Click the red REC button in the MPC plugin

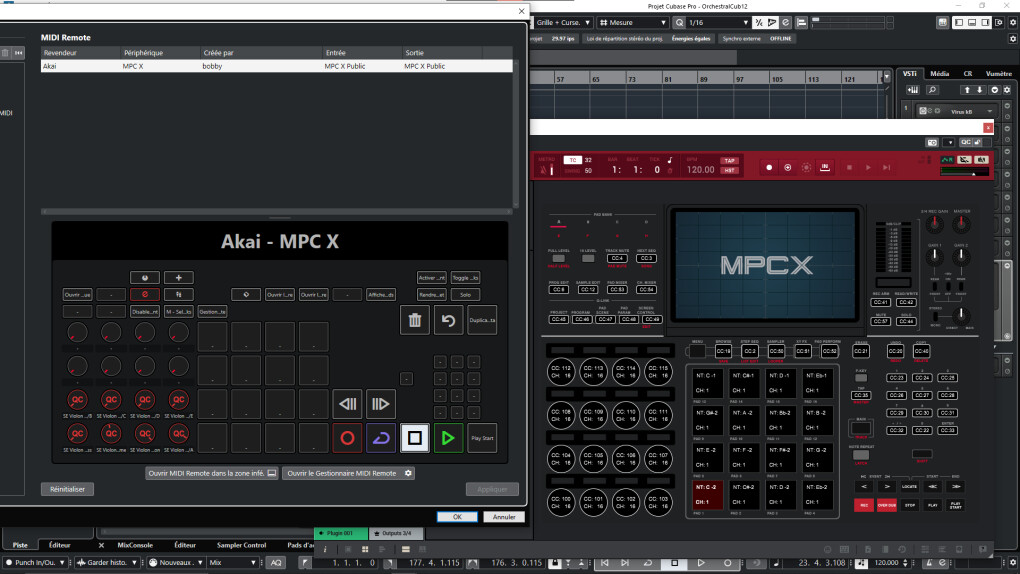click(864, 505)
